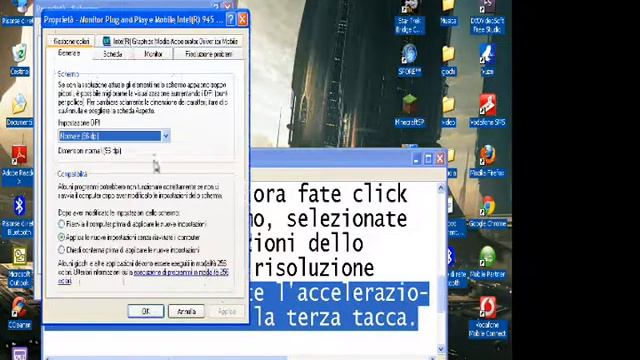Switch to the Monitor tab
The height and width of the screenshot is (360, 640).
point(153,54)
